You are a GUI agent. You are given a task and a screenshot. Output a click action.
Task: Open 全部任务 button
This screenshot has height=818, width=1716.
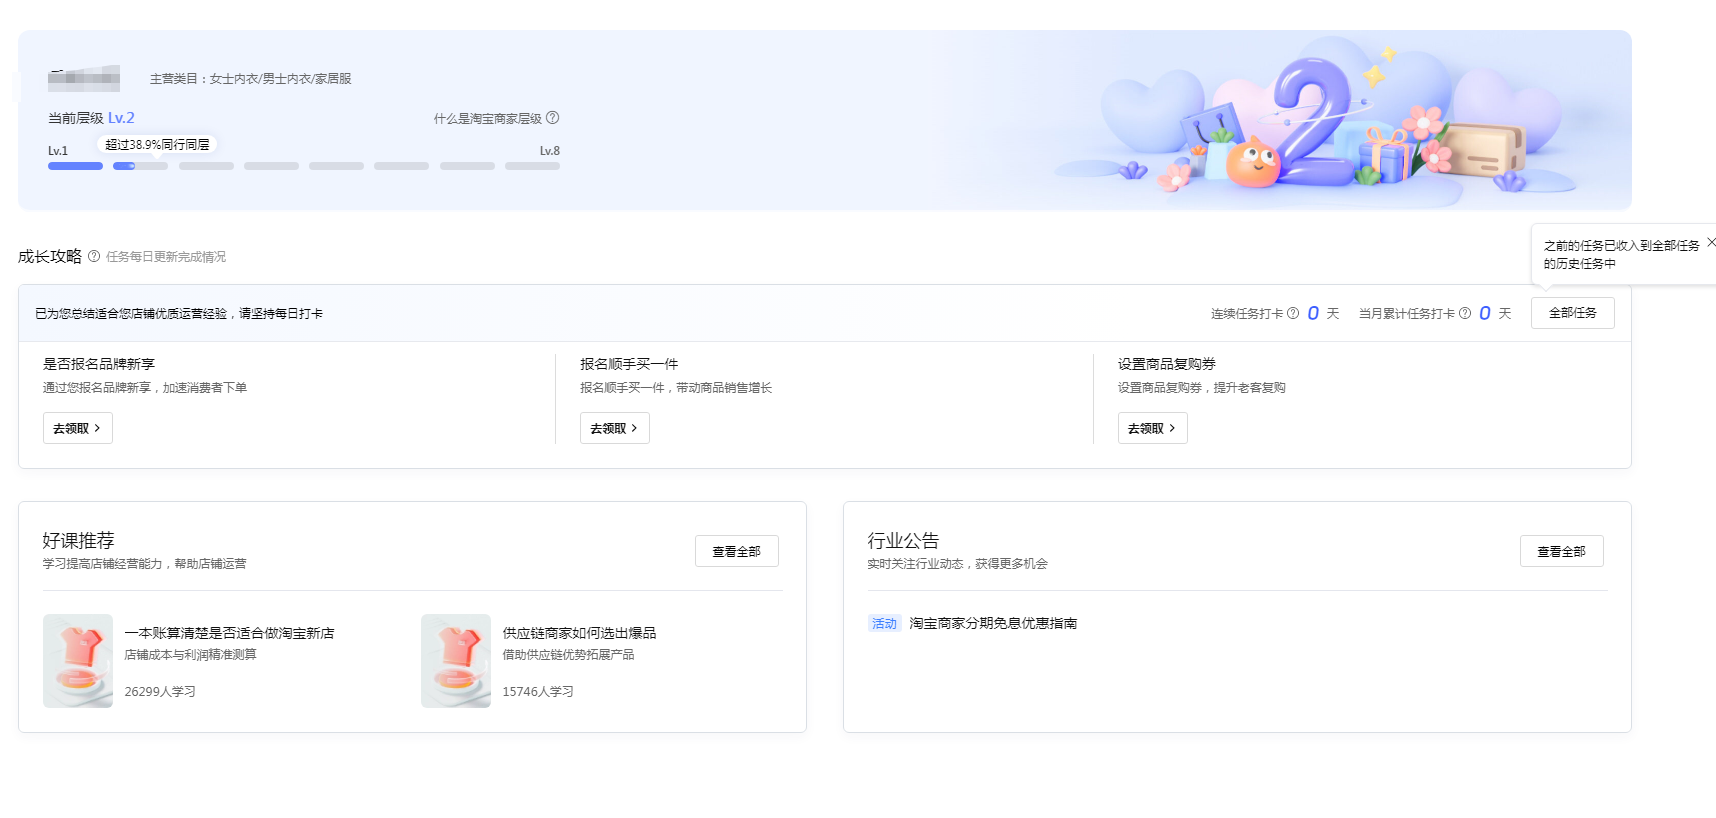[x=1573, y=313]
